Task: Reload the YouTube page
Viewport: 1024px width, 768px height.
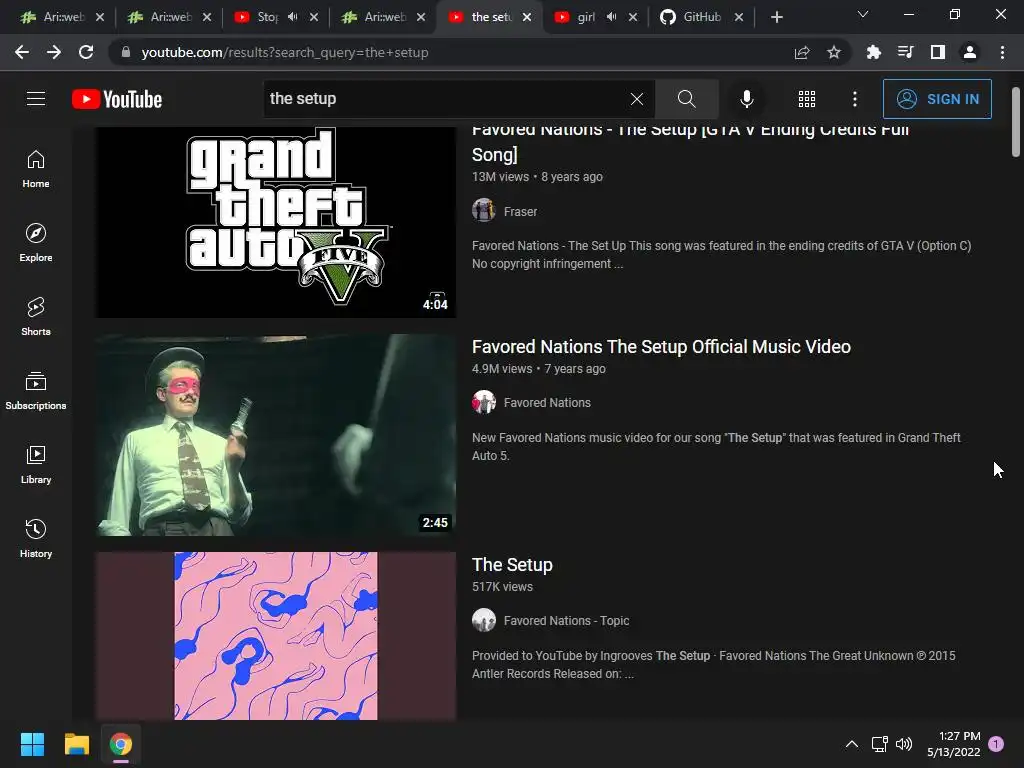Action: [x=86, y=52]
